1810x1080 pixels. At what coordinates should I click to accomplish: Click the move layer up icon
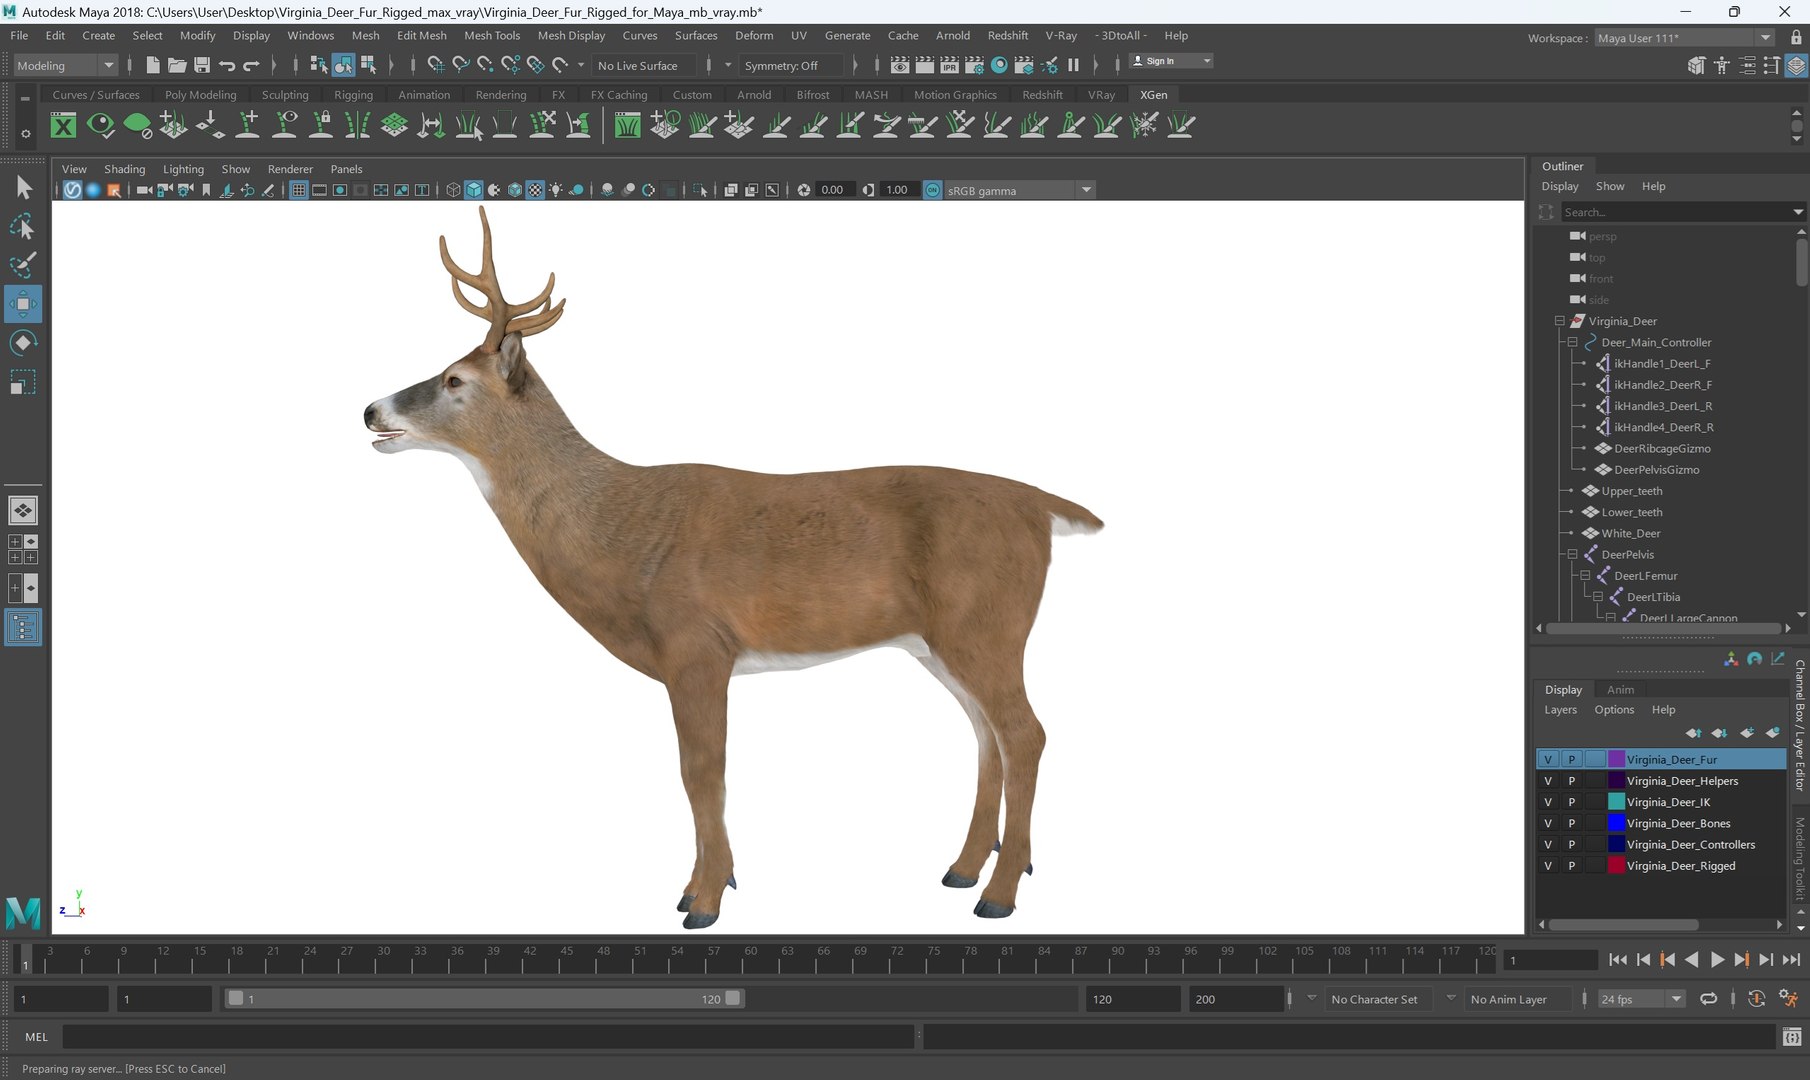tap(1693, 733)
